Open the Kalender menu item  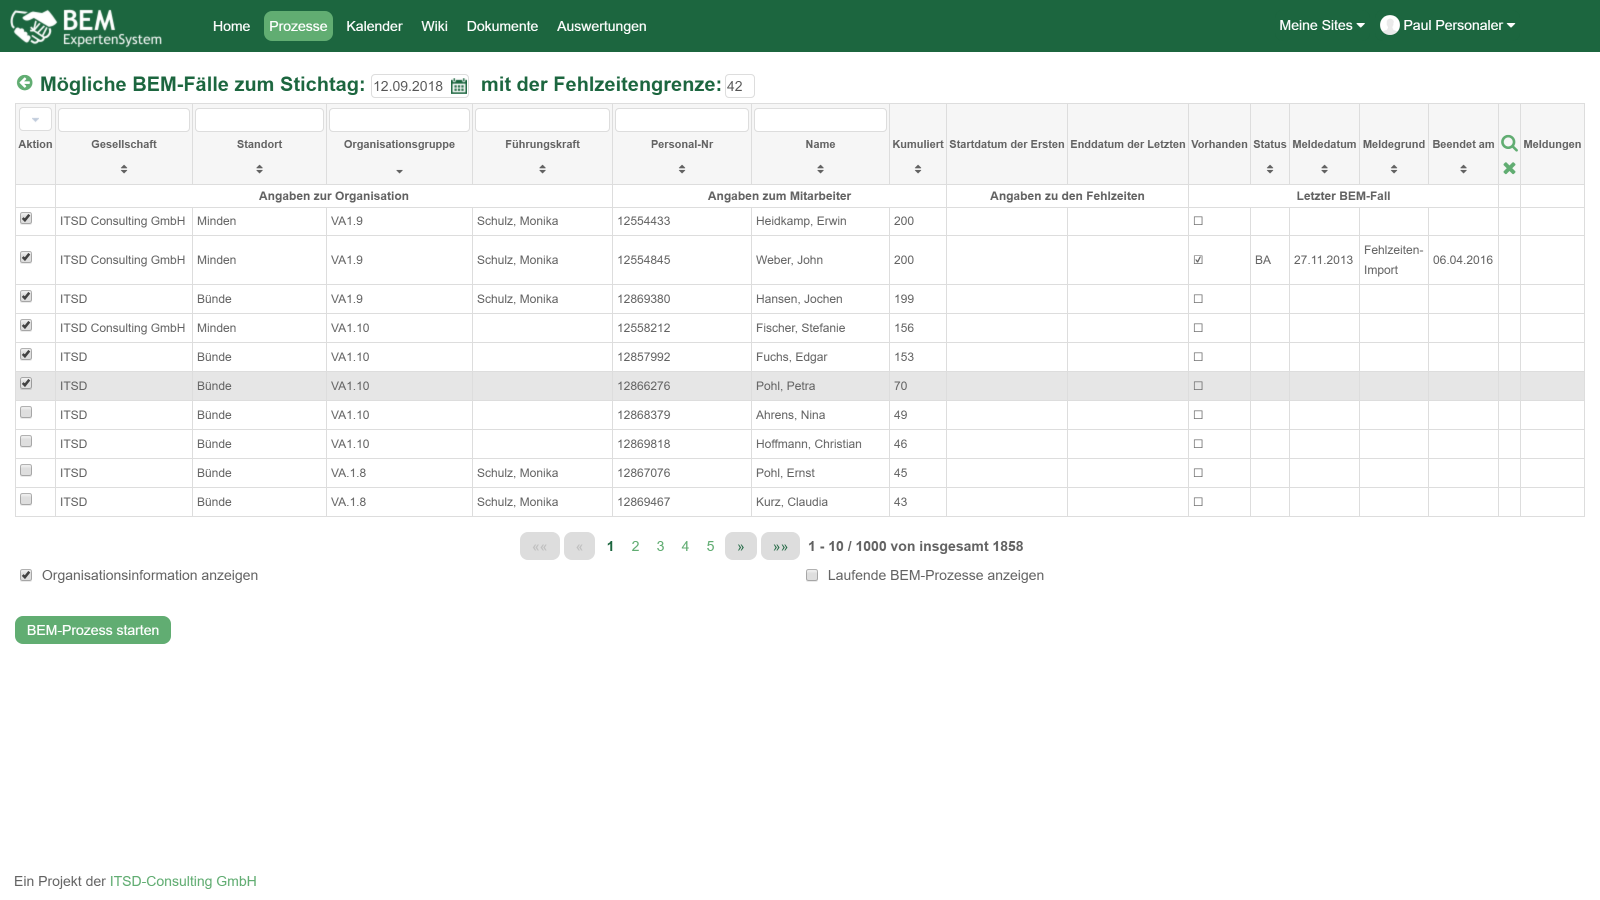pyautogui.click(x=374, y=26)
